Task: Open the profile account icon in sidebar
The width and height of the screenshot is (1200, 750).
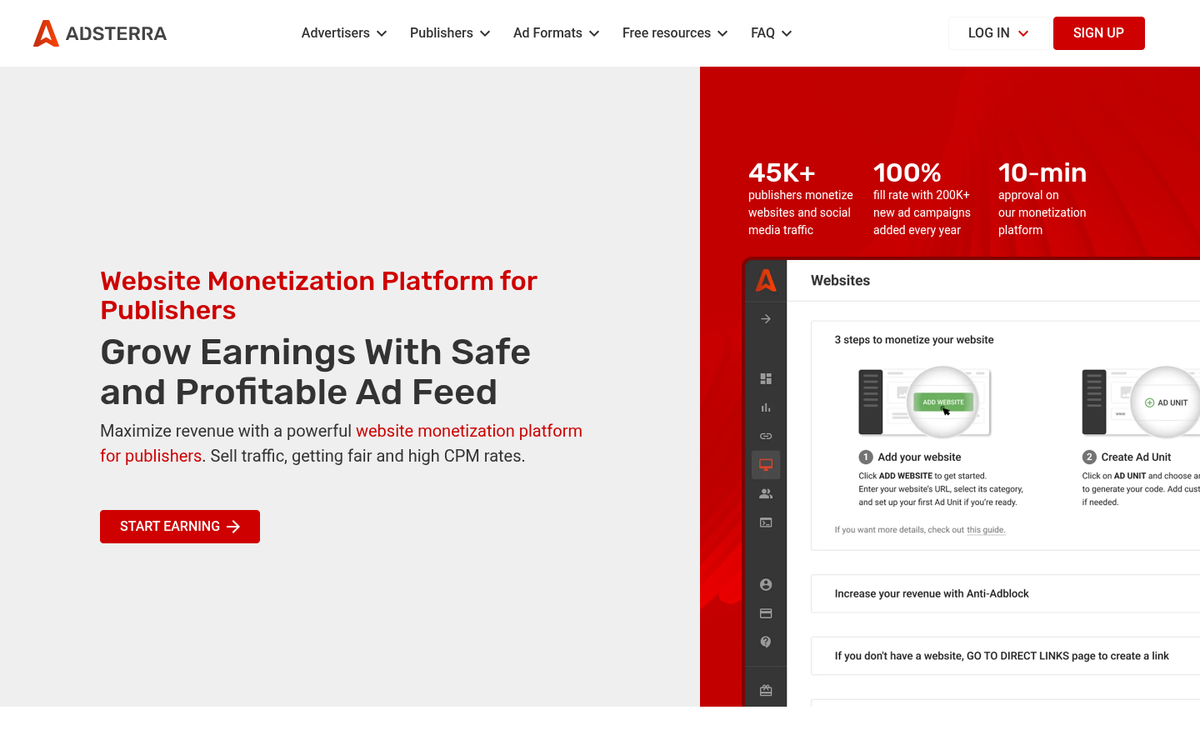Action: click(765, 584)
